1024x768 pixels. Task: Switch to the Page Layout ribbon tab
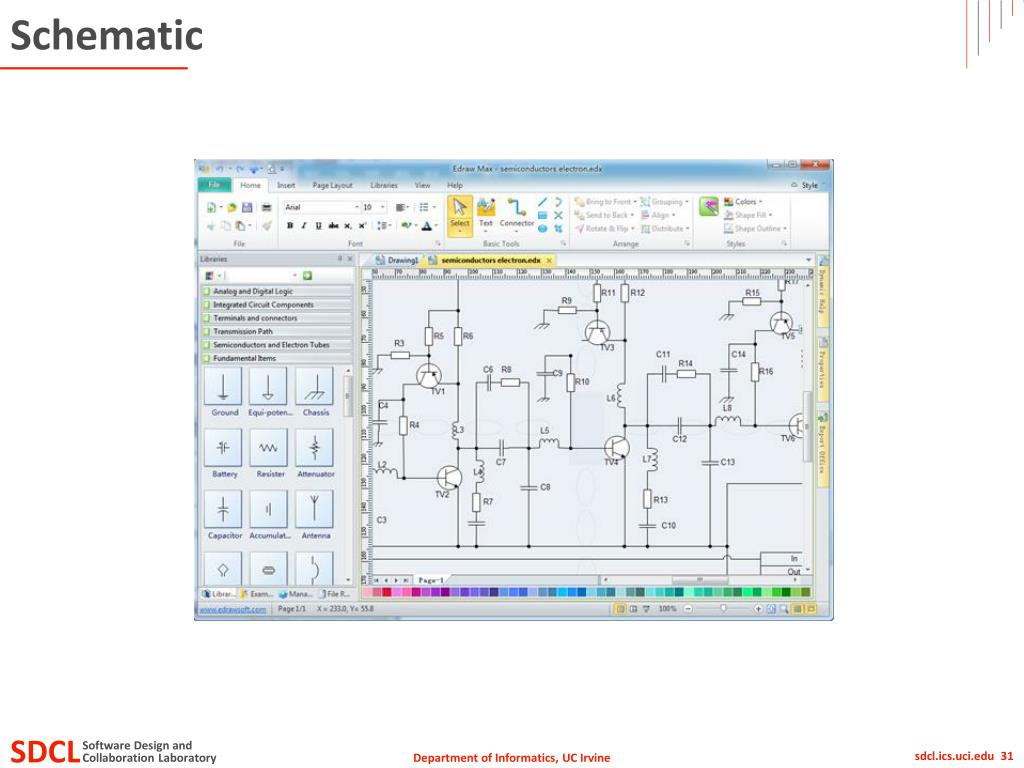tap(332, 185)
